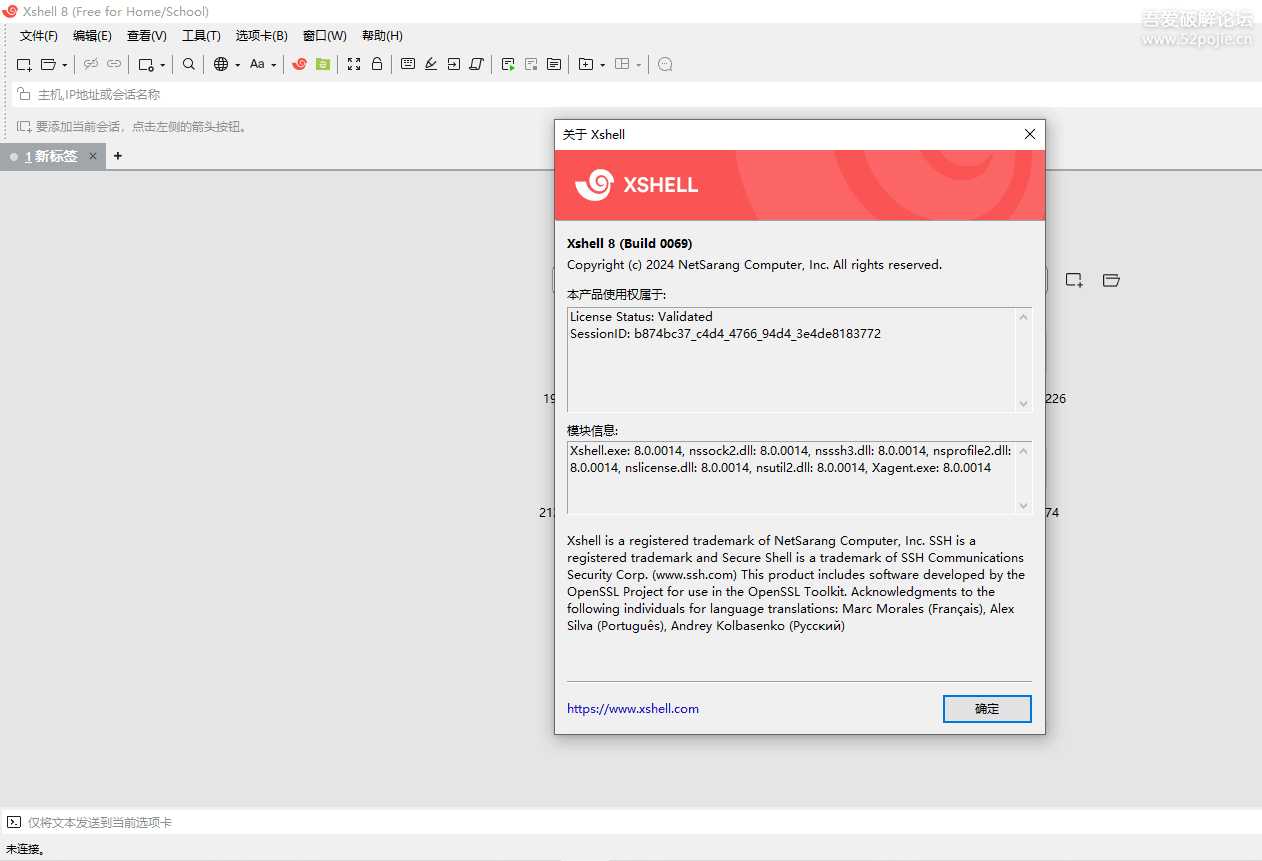The height and width of the screenshot is (861, 1262).
Task: Click the session logging toolbar icon
Action: tap(507, 64)
